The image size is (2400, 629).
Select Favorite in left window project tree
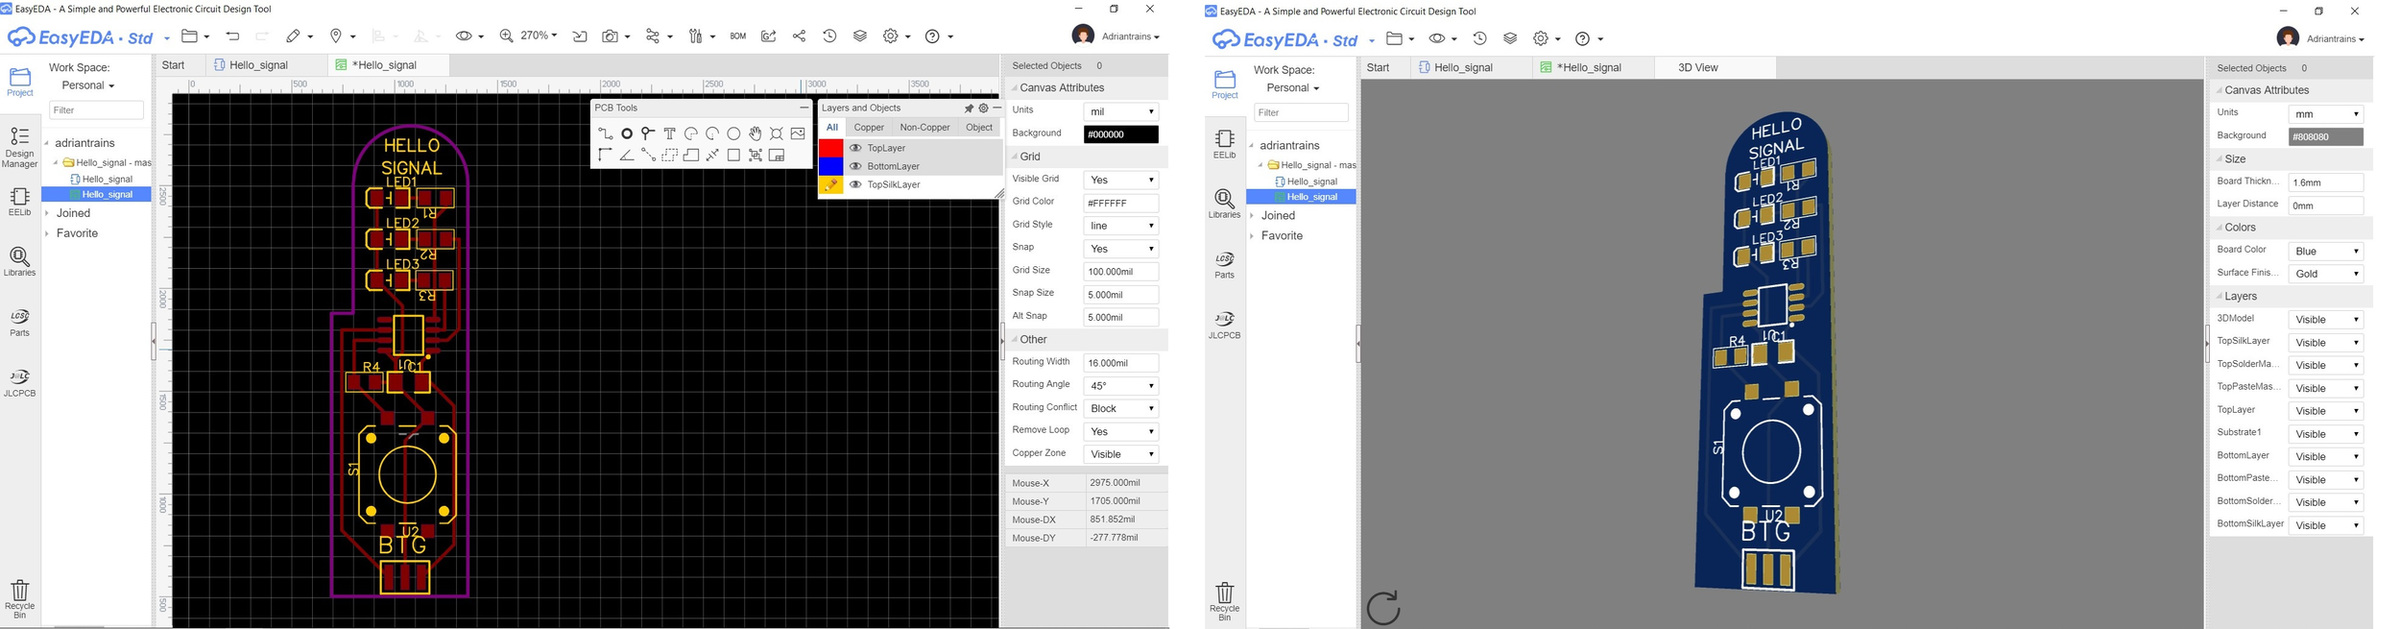coord(77,233)
